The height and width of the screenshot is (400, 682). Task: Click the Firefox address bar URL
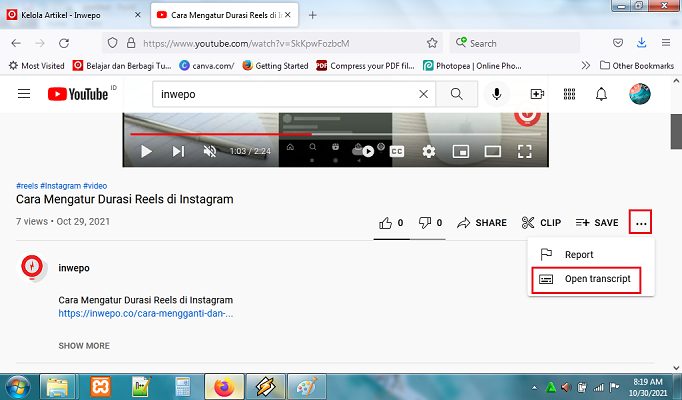pyautogui.click(x=246, y=43)
